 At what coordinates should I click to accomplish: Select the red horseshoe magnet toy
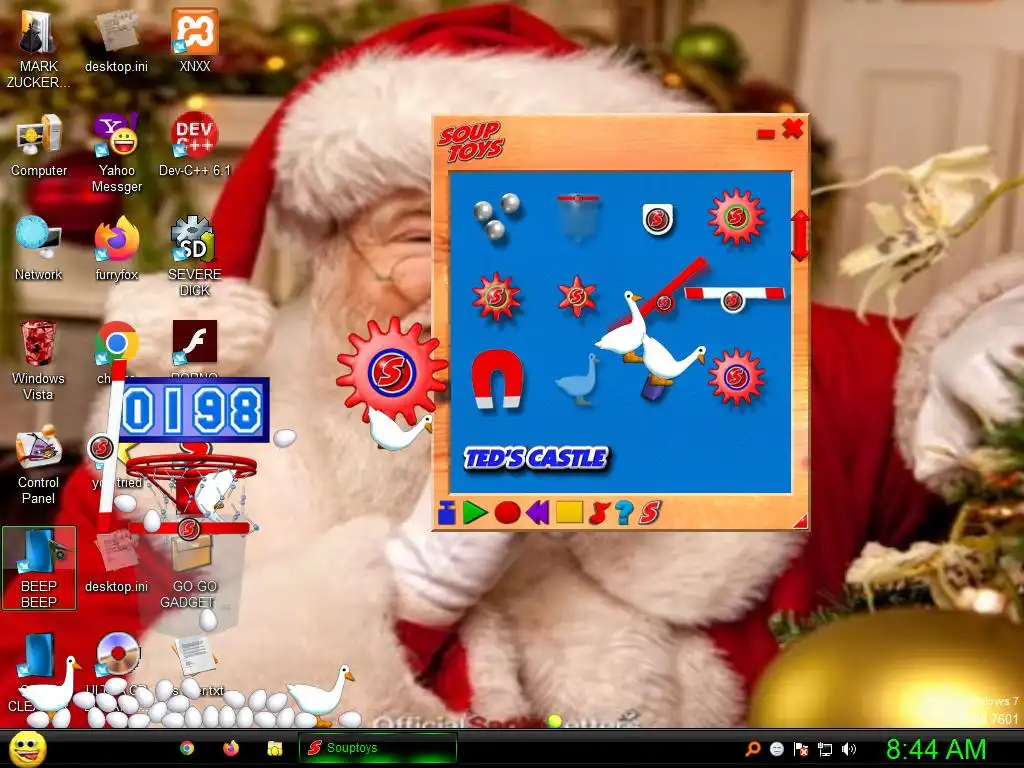pos(497,379)
